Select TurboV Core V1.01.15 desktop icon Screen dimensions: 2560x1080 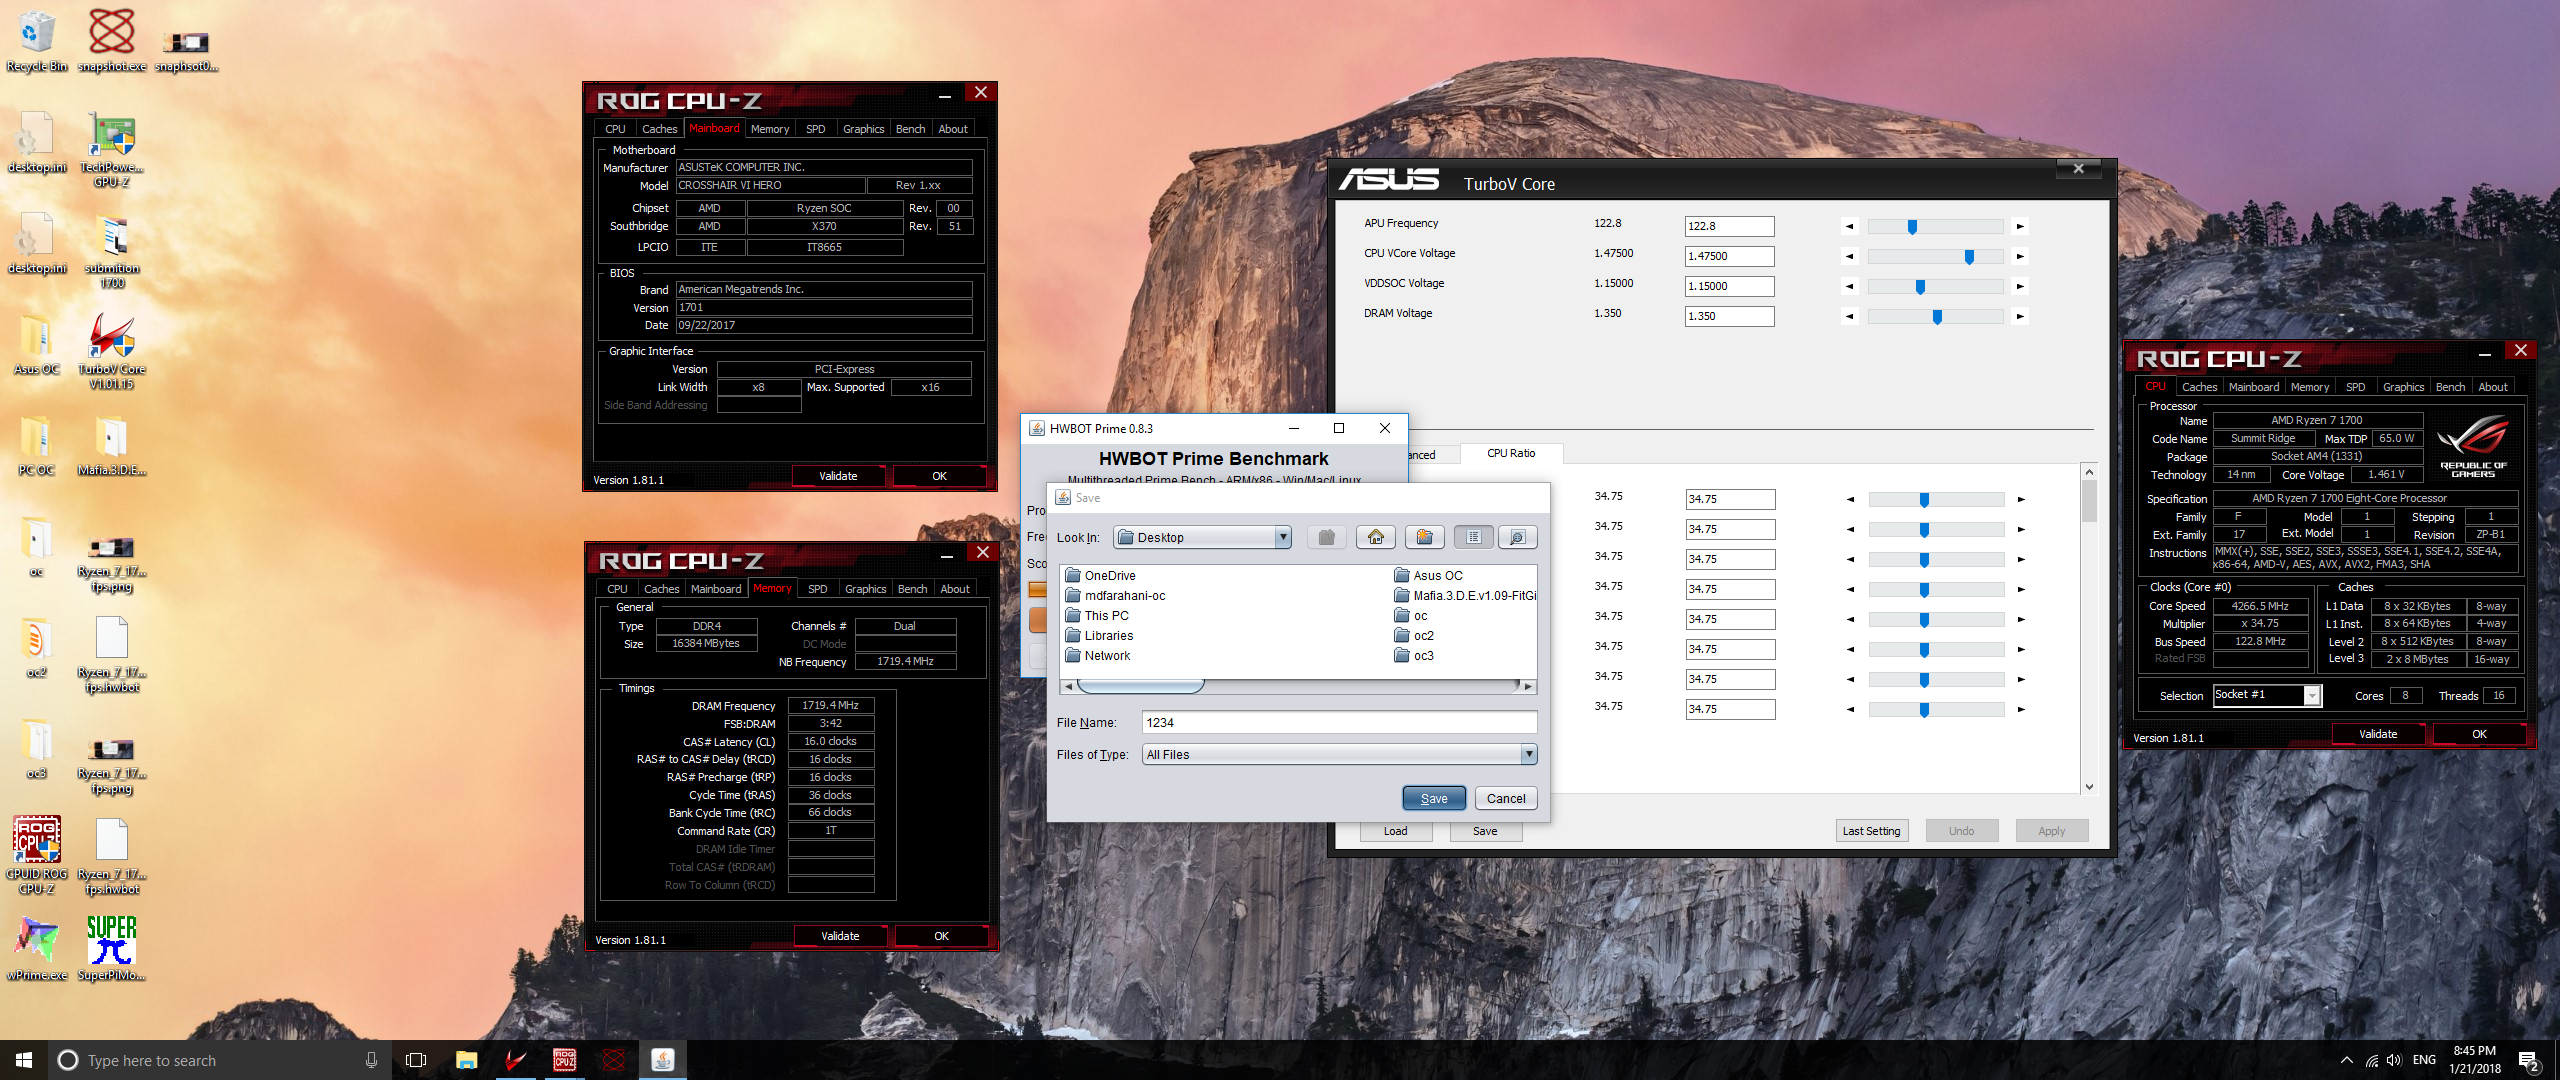pos(112,350)
